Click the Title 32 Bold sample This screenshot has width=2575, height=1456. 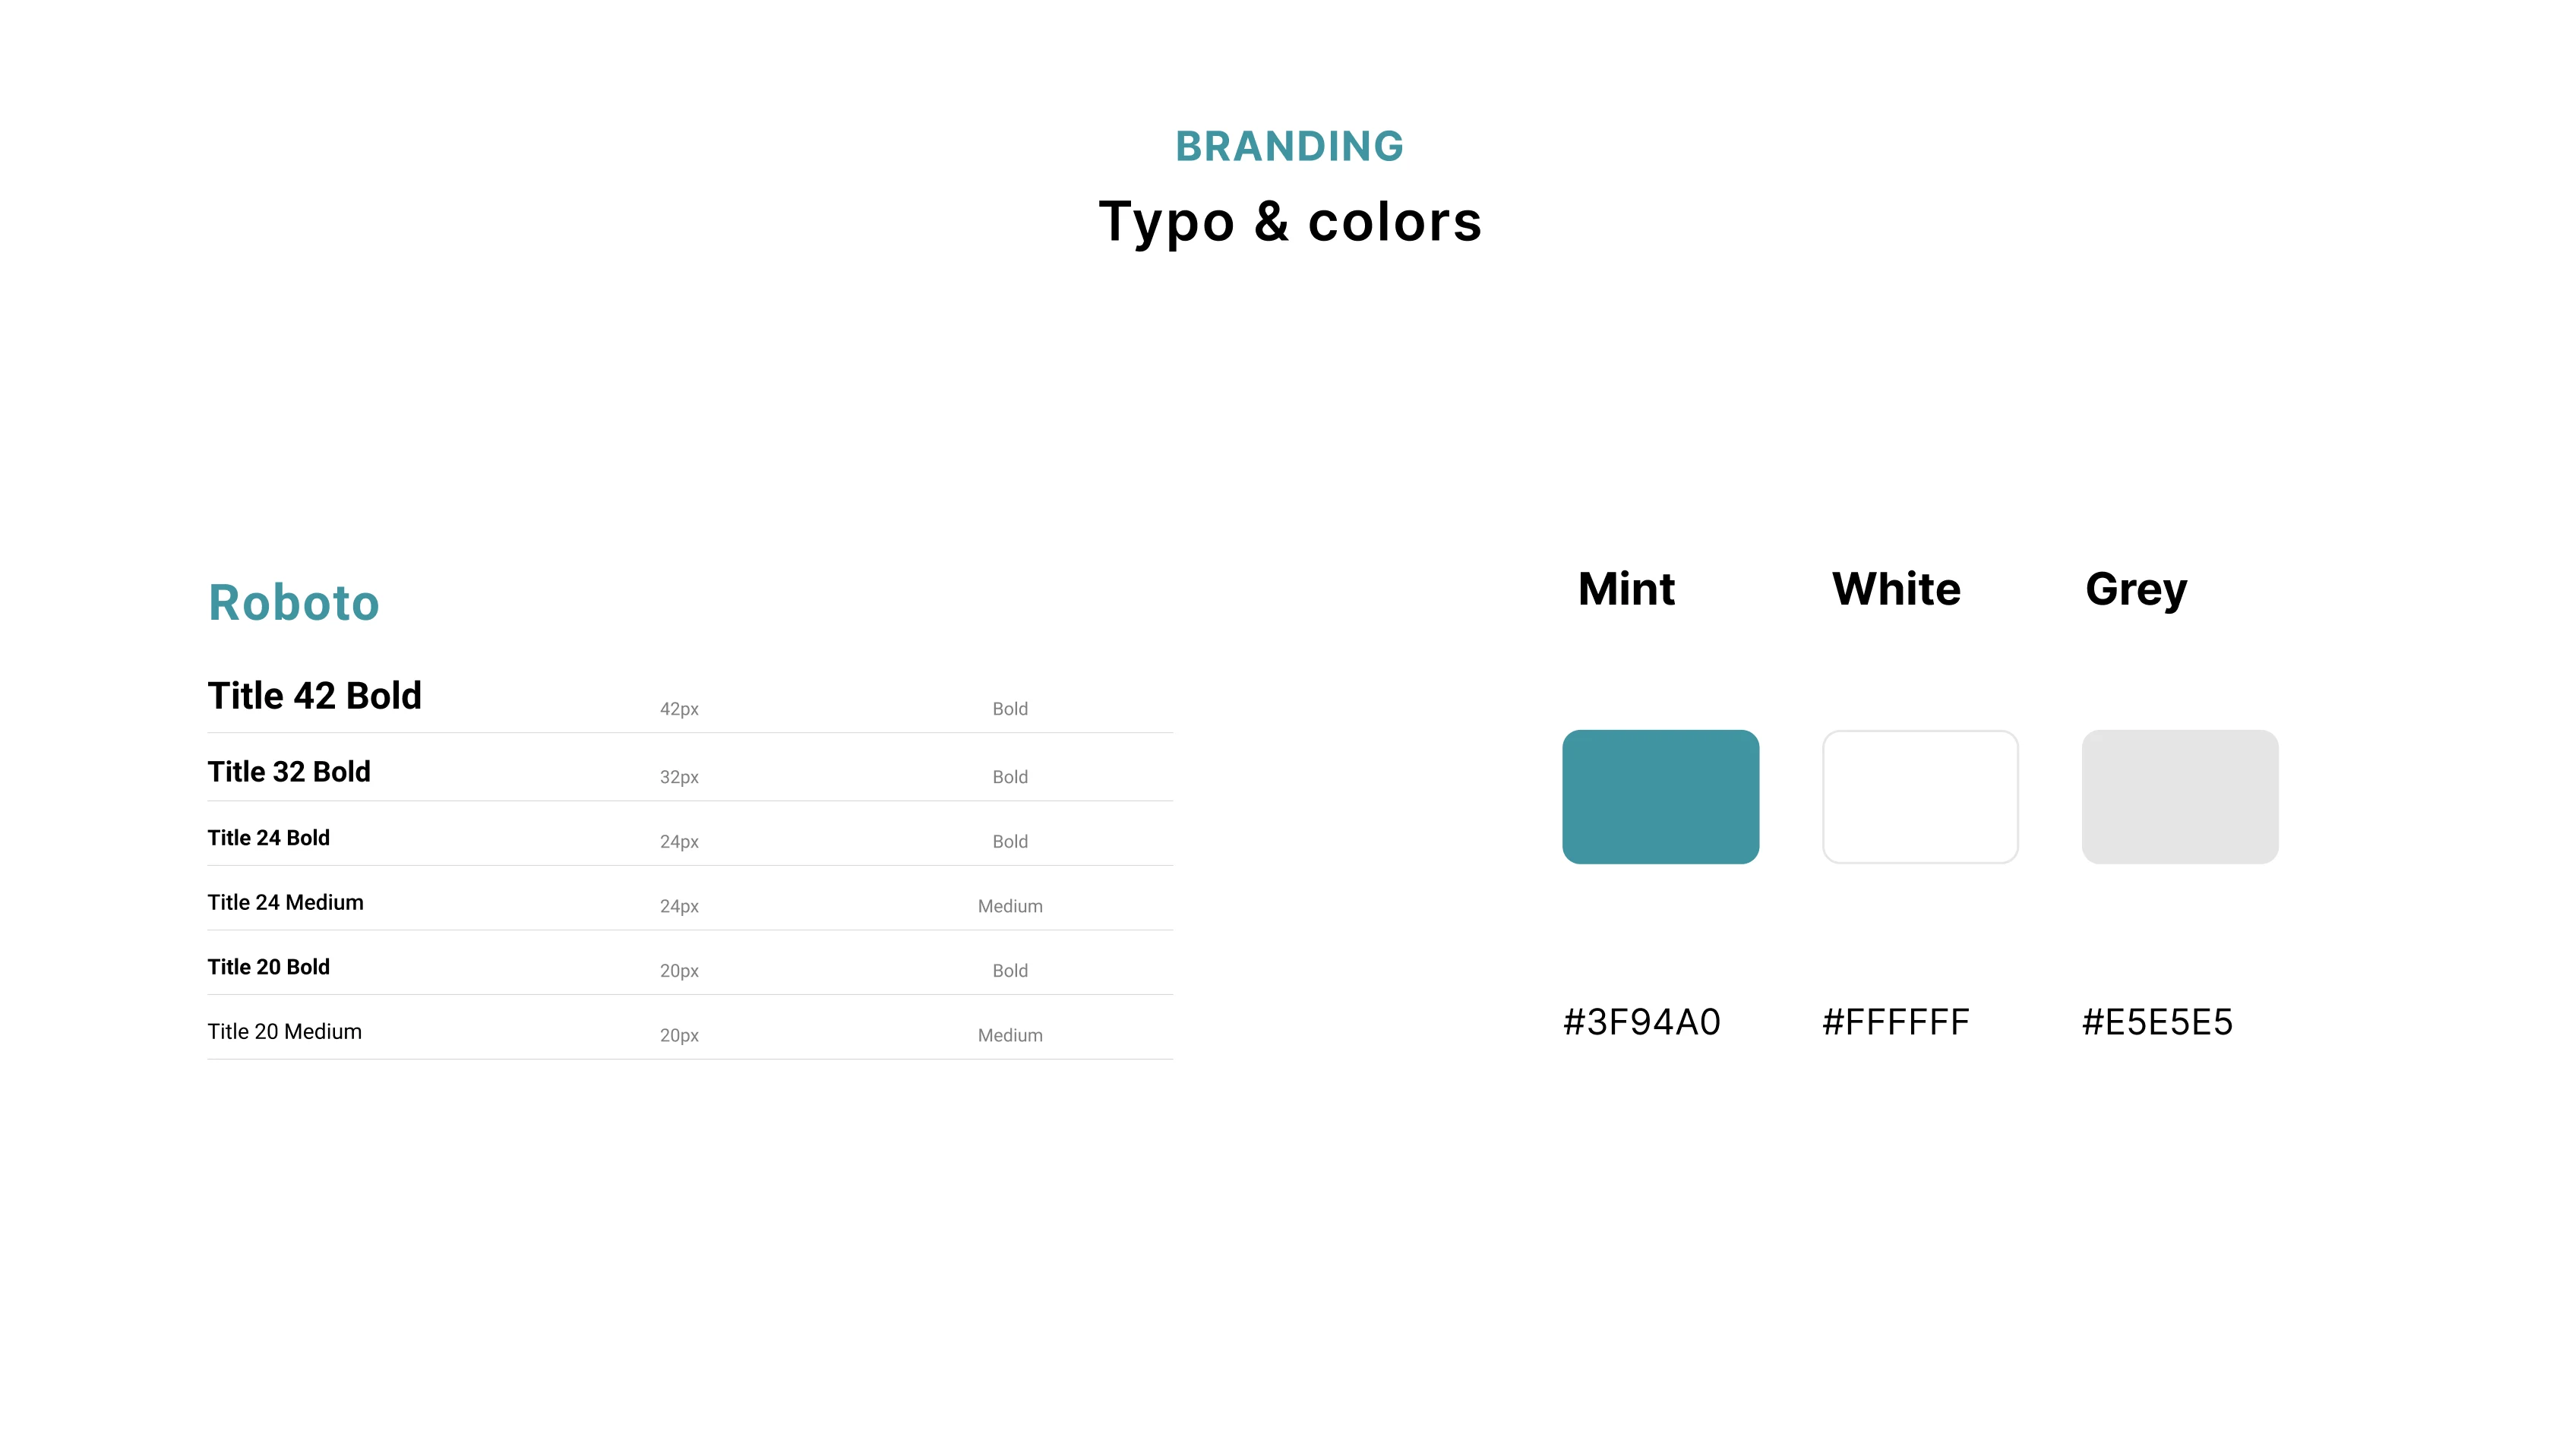pos(289,771)
